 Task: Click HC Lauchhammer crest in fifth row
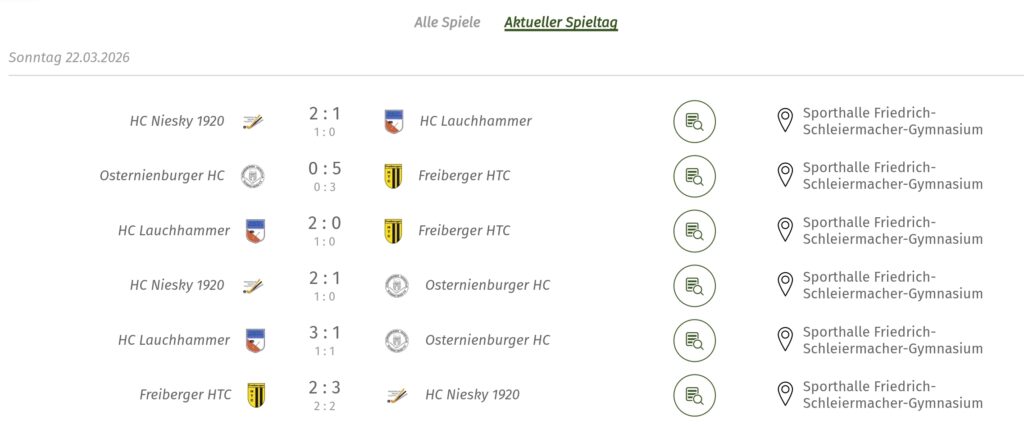pyautogui.click(x=255, y=340)
